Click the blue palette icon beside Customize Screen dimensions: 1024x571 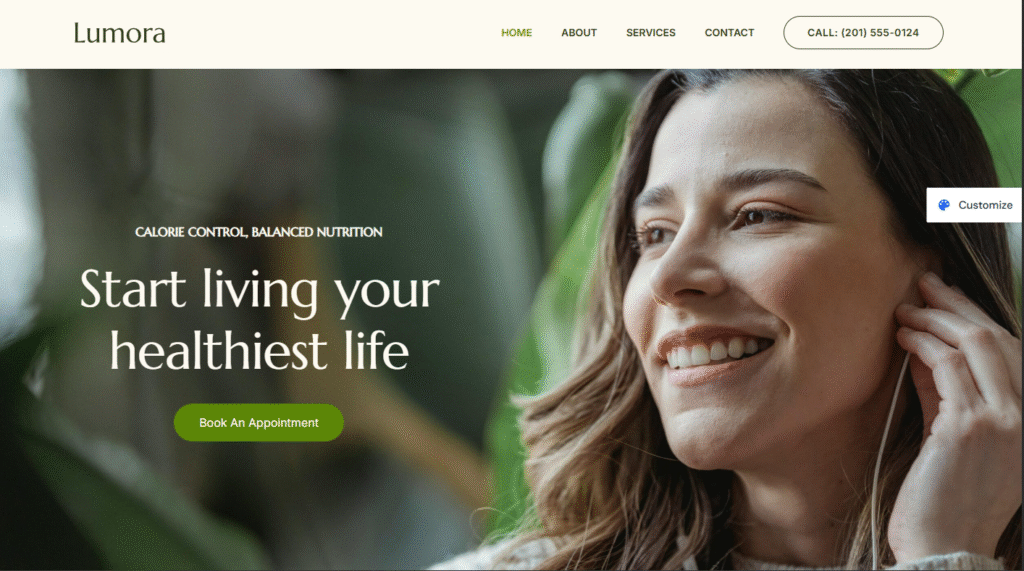[x=944, y=205]
